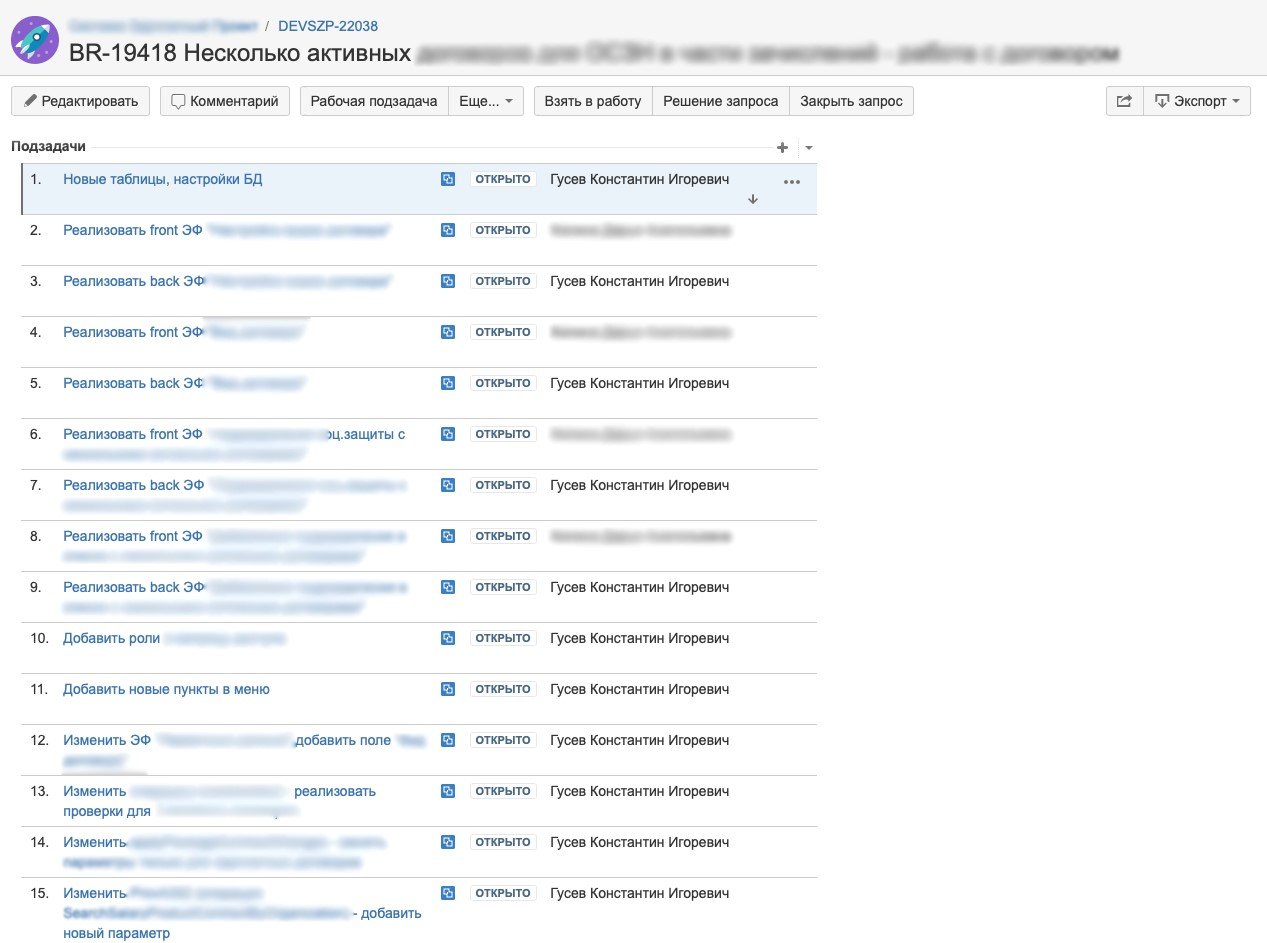Click subtask type icon in row 9
Image resolution: width=1267 pixels, height=943 pixels.
coord(448,588)
